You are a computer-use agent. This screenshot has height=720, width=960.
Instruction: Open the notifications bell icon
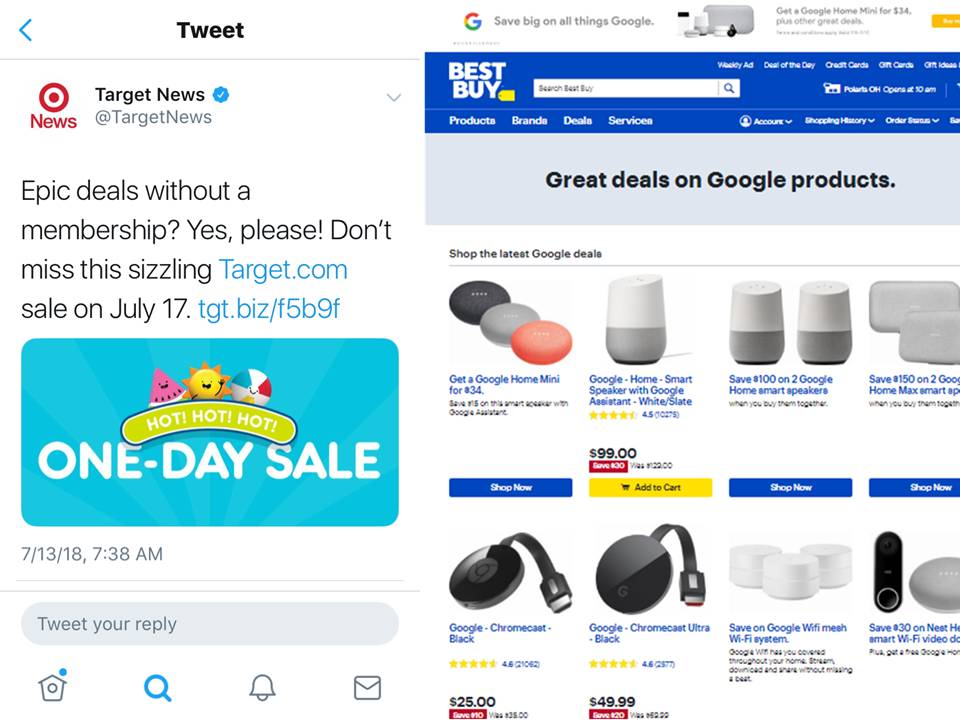point(262,687)
